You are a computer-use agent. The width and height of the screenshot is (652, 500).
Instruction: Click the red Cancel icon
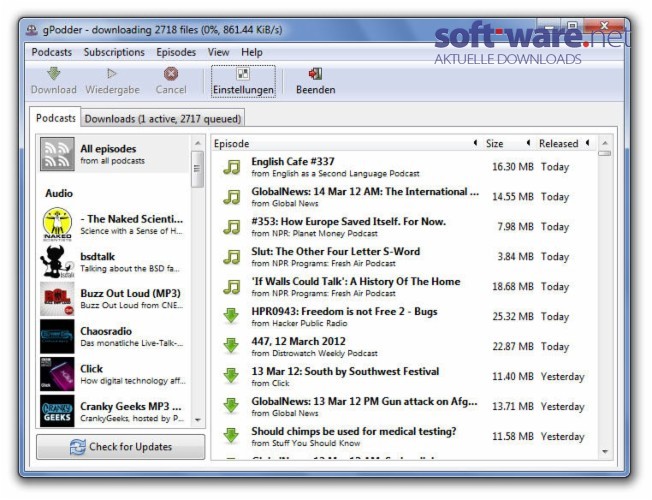171,74
